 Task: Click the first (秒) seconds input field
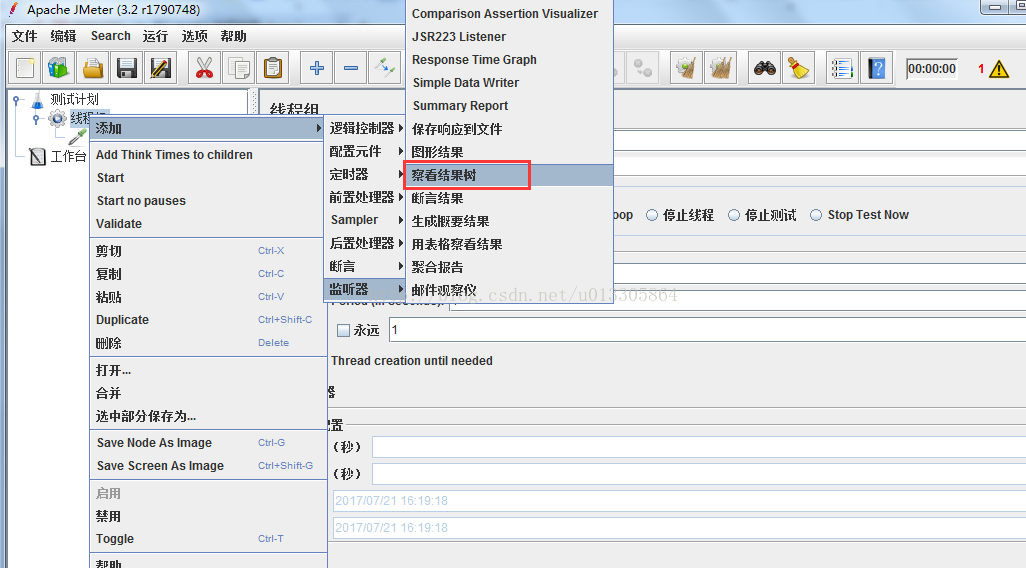699,447
